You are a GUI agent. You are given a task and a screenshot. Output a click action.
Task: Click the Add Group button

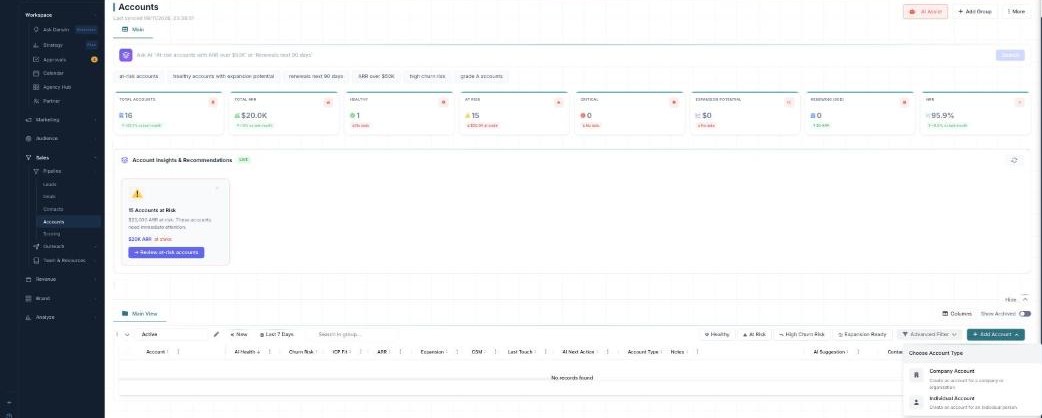click(975, 11)
